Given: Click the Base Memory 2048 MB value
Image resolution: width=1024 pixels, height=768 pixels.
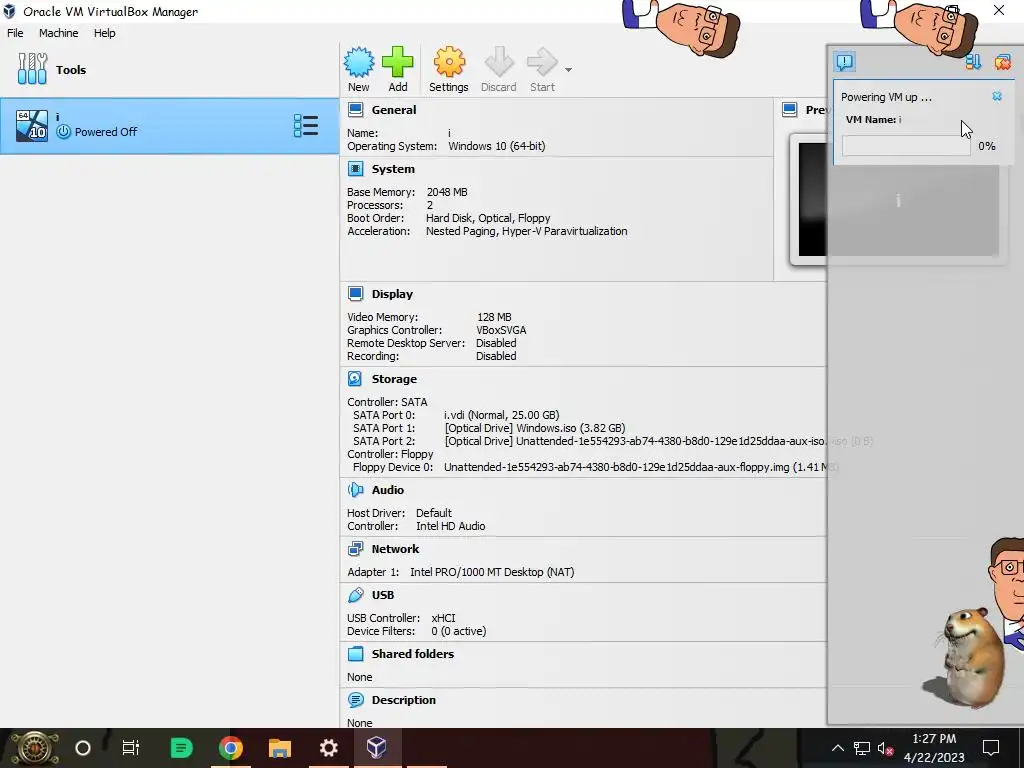Looking at the screenshot, I should [x=447, y=192].
